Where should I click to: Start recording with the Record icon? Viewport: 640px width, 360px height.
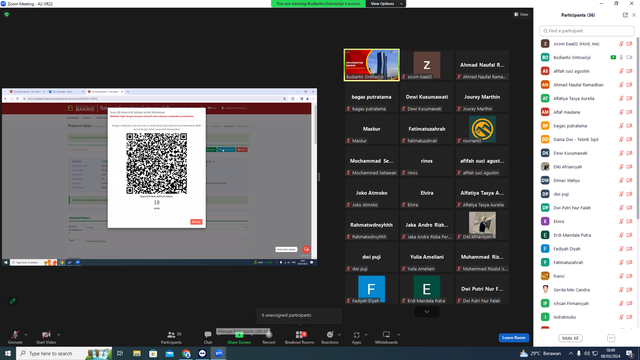[269, 337]
